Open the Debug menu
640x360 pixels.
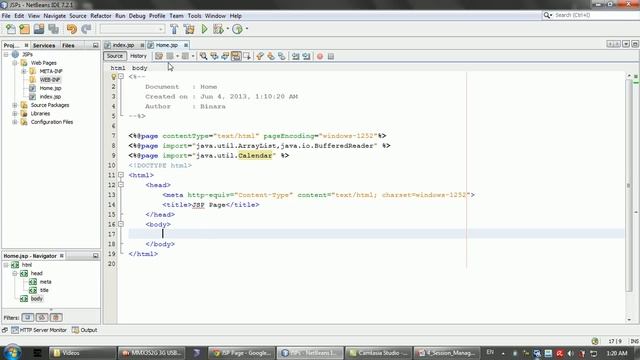[137, 16]
